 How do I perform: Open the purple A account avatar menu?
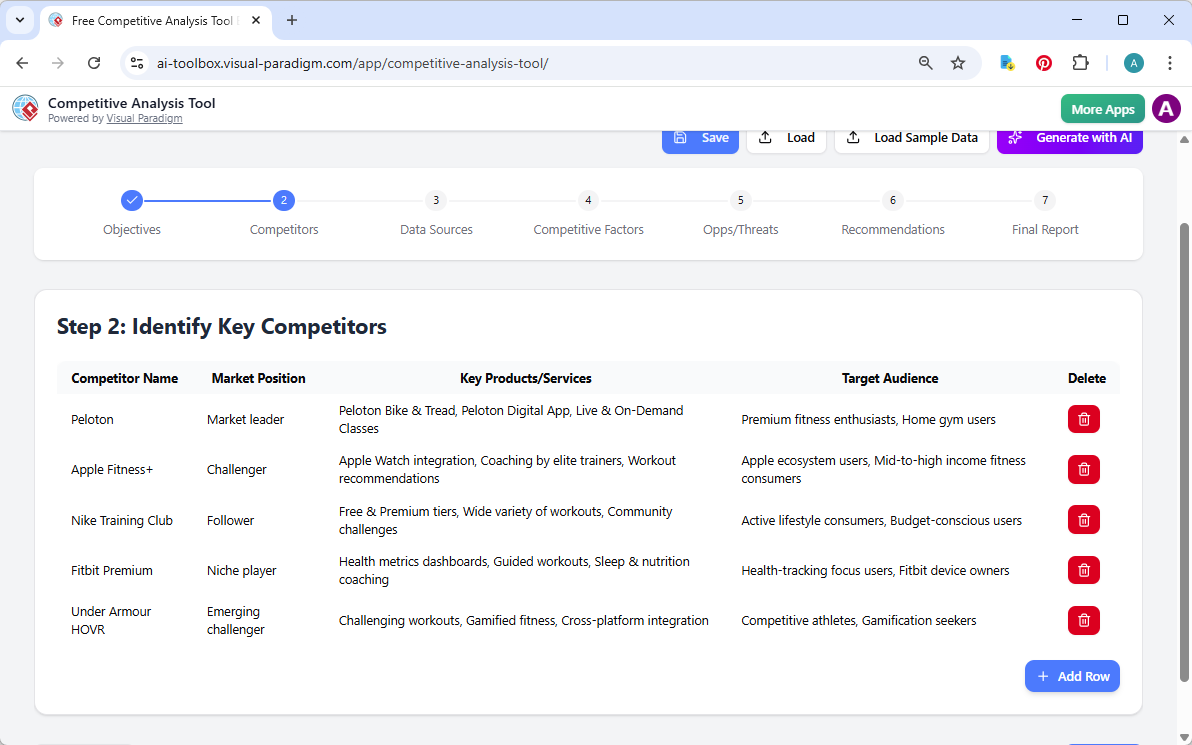[1166, 108]
